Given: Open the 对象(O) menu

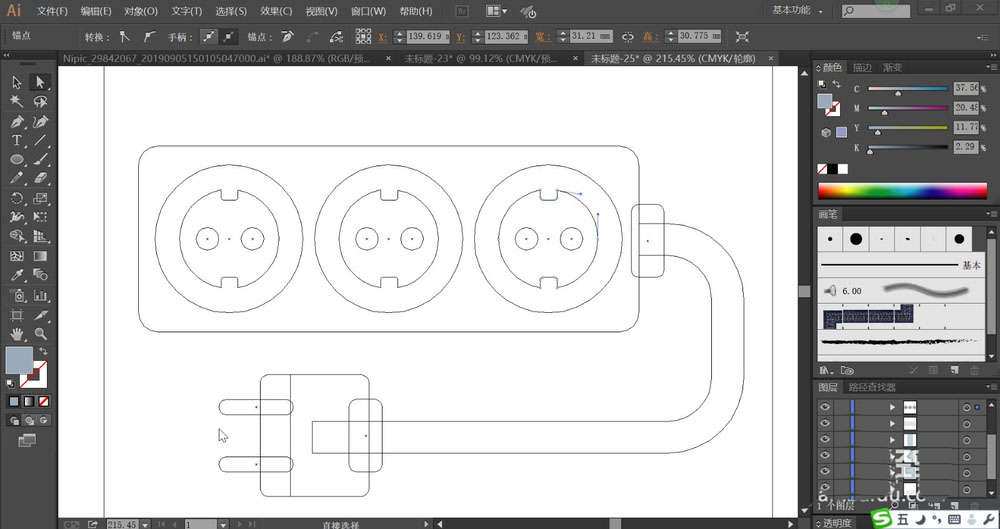Looking at the screenshot, I should click(141, 11).
